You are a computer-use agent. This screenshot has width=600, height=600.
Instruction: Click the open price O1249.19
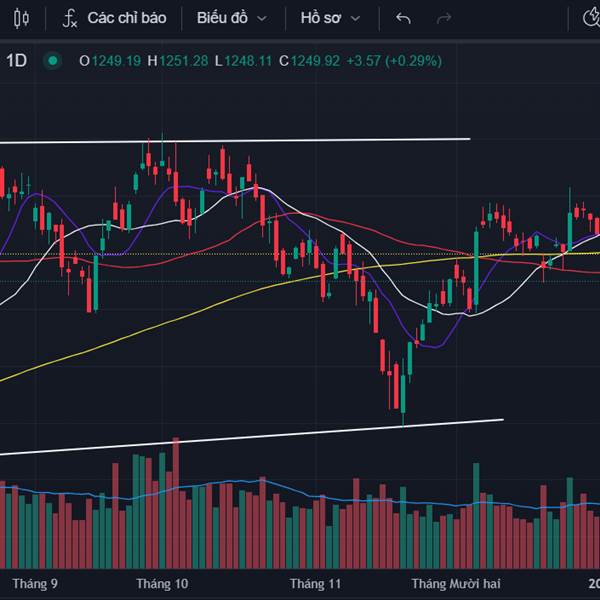pos(110,61)
